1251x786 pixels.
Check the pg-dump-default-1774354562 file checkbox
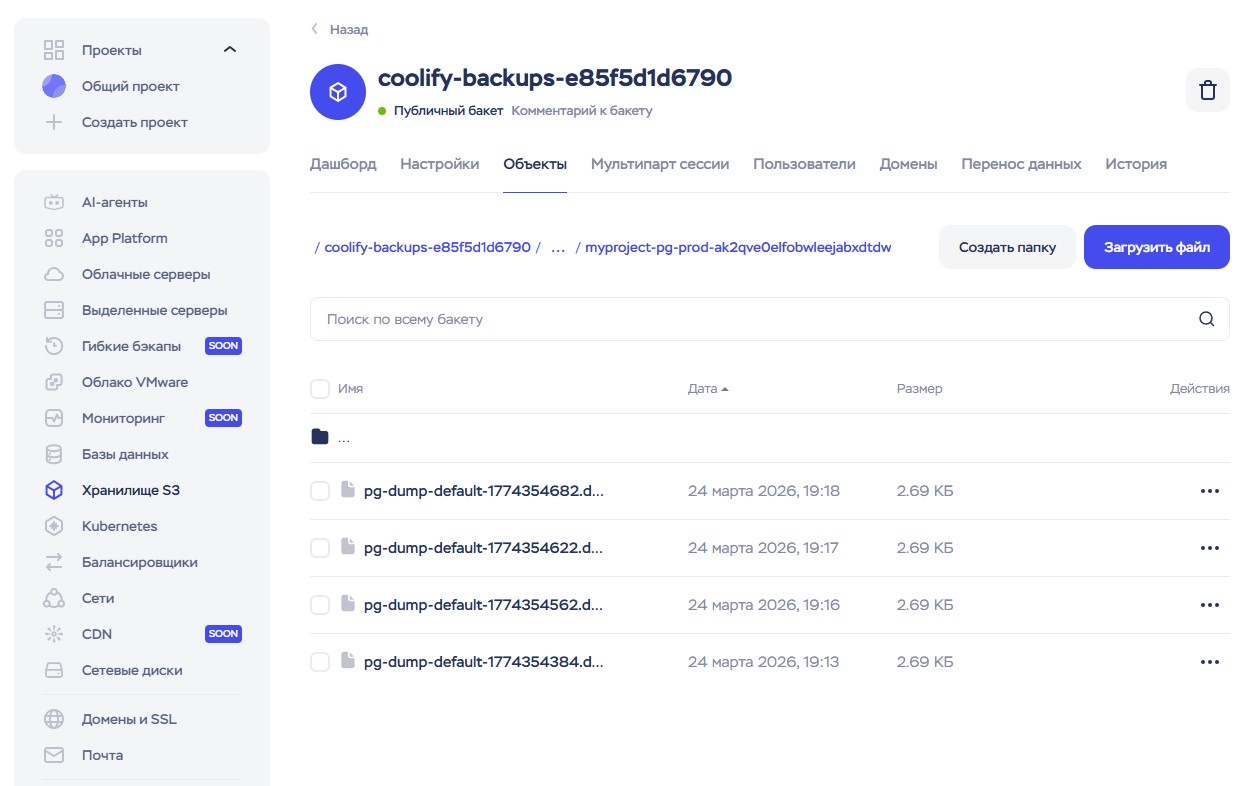pyautogui.click(x=320, y=605)
